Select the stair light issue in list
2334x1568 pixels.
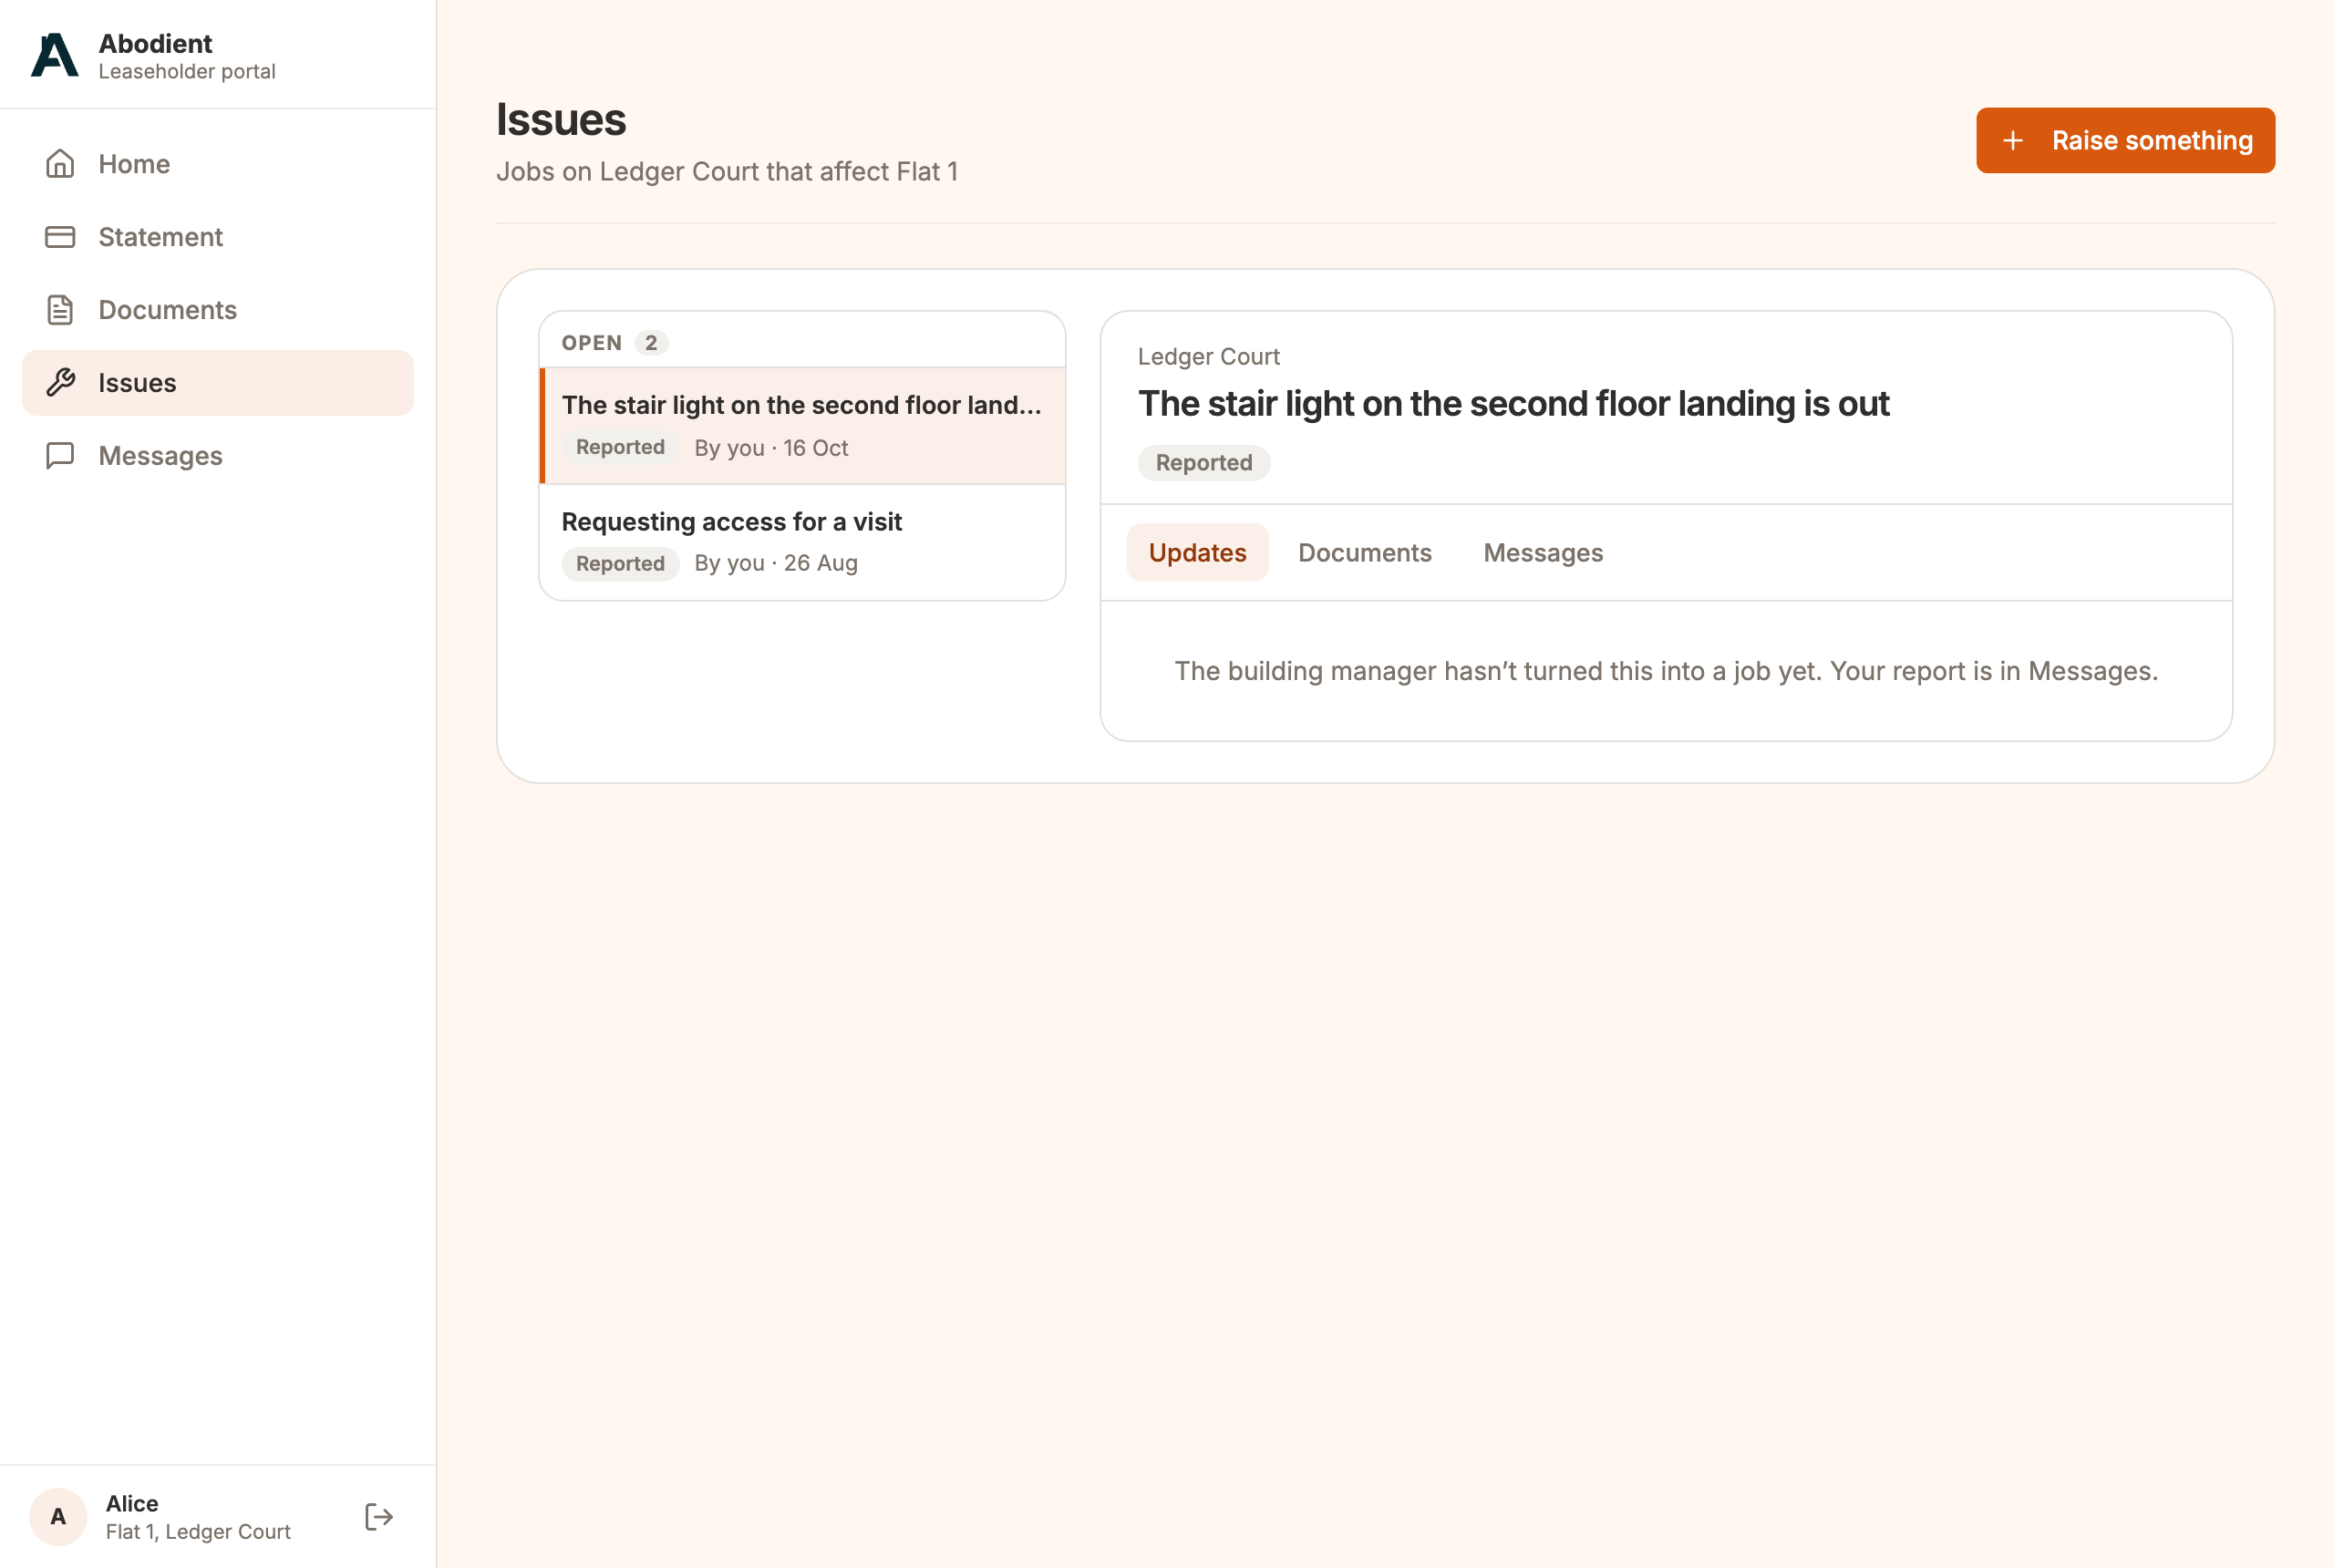click(x=802, y=426)
